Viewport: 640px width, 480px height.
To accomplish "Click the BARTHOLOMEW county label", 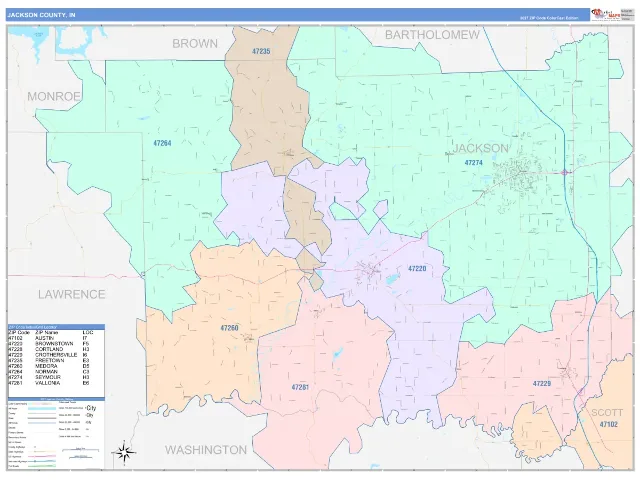I will 432,35.
